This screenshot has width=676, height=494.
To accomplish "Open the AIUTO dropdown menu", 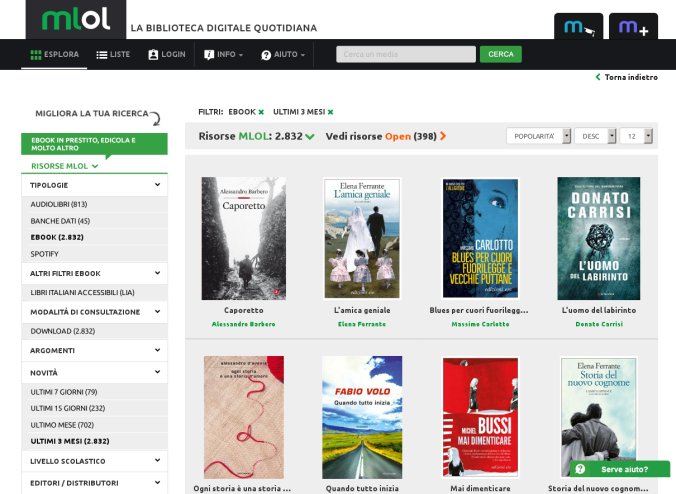I will [x=283, y=54].
